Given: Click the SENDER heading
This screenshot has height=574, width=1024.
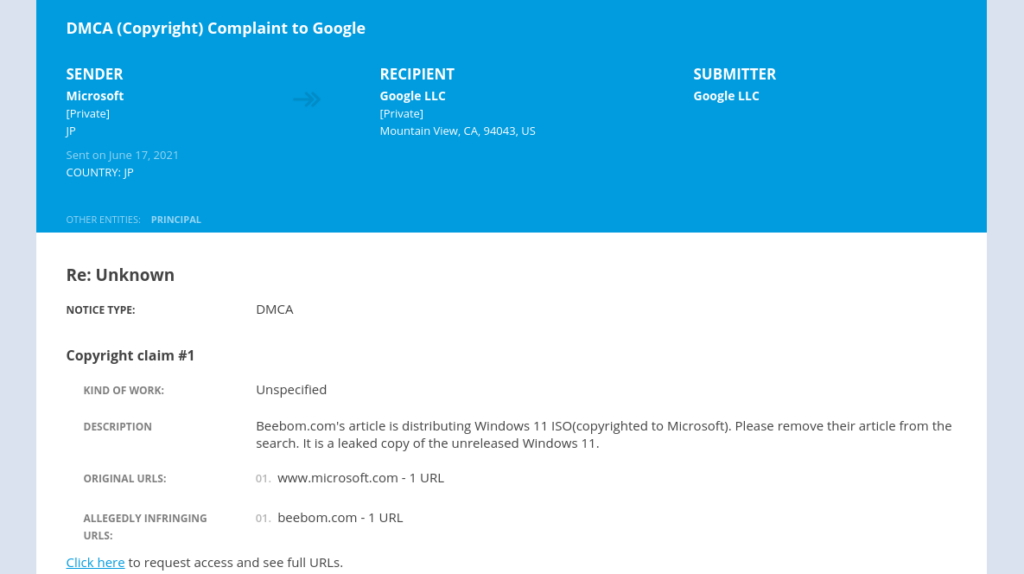Looking at the screenshot, I should (x=94, y=74).
